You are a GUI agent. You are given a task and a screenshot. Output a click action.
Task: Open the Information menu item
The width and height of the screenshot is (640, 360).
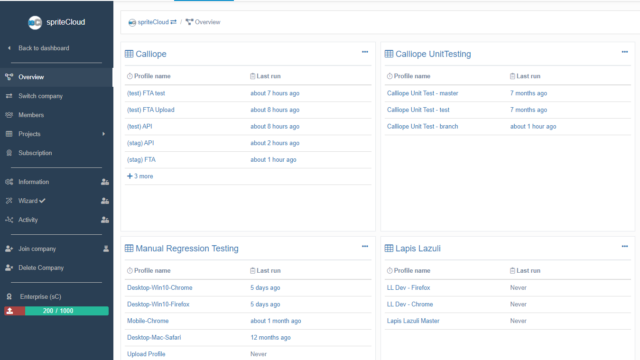pos(33,182)
